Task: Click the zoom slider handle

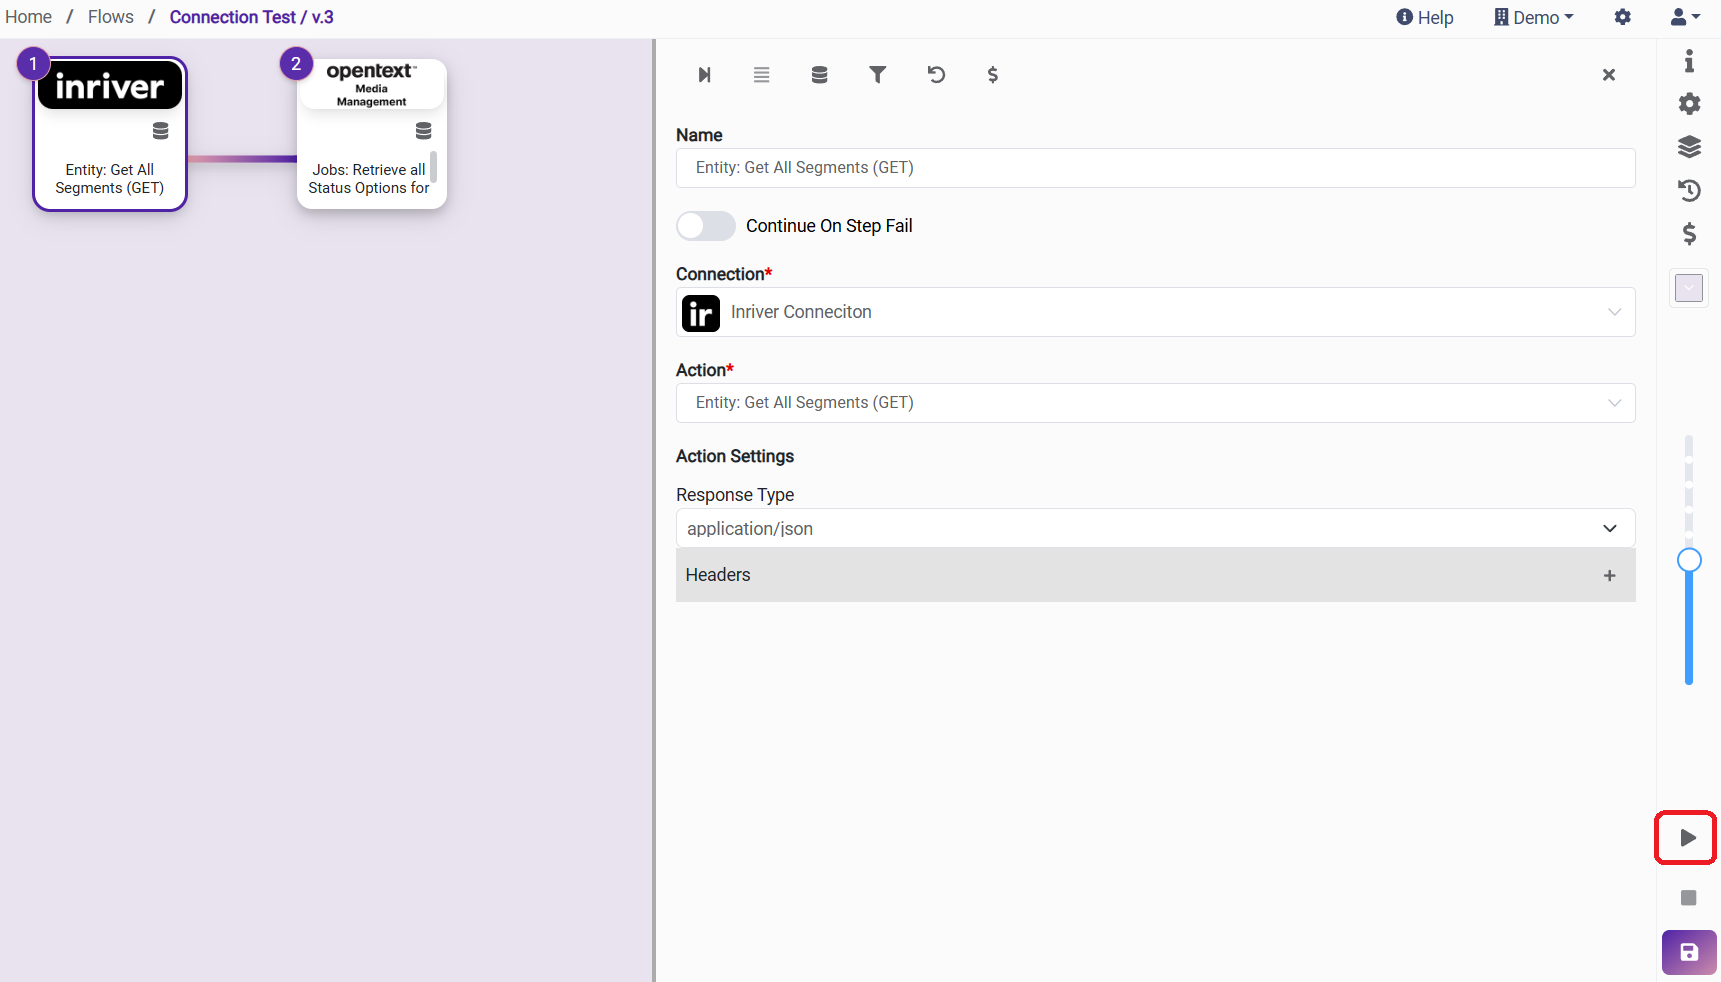Action: point(1689,560)
